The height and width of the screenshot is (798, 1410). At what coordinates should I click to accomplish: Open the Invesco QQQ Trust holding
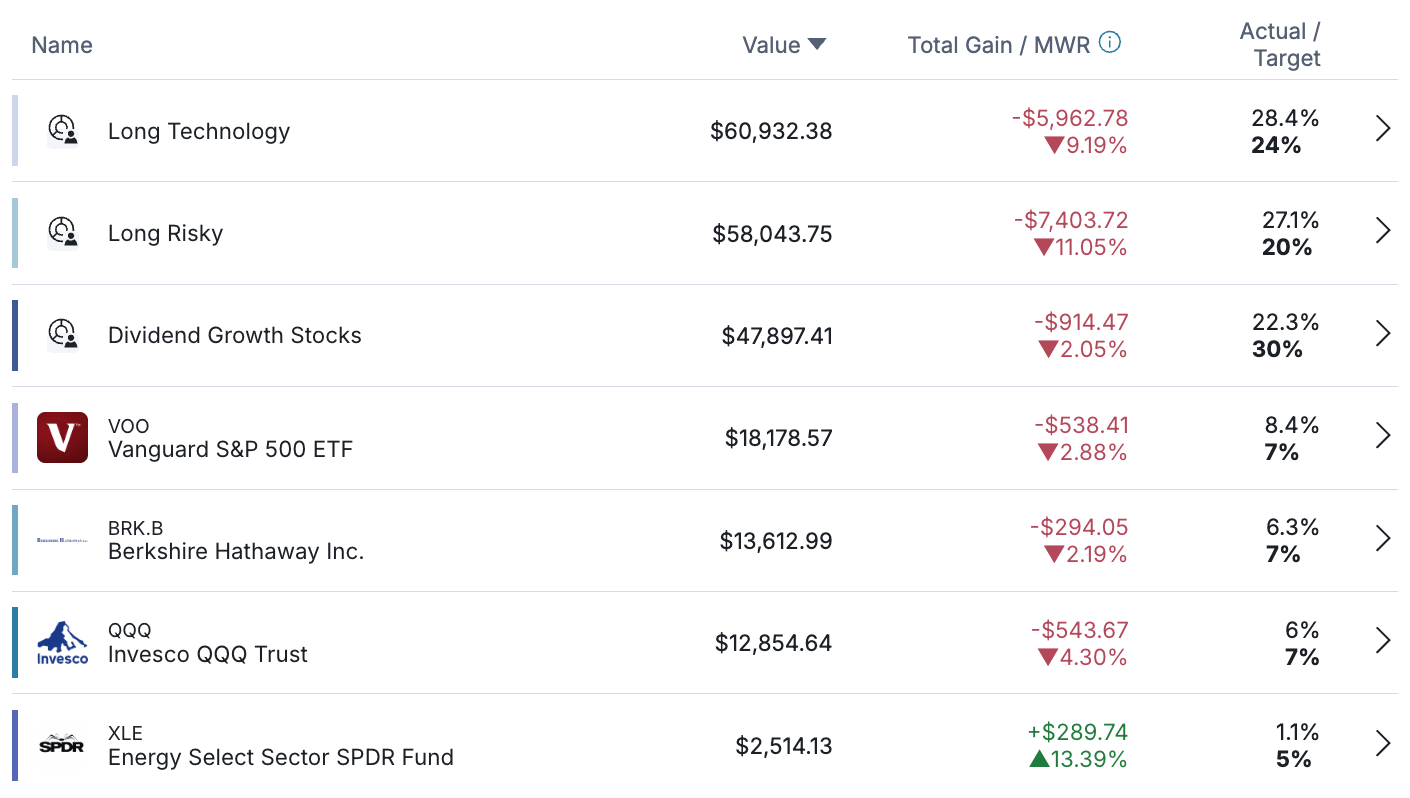click(x=208, y=655)
